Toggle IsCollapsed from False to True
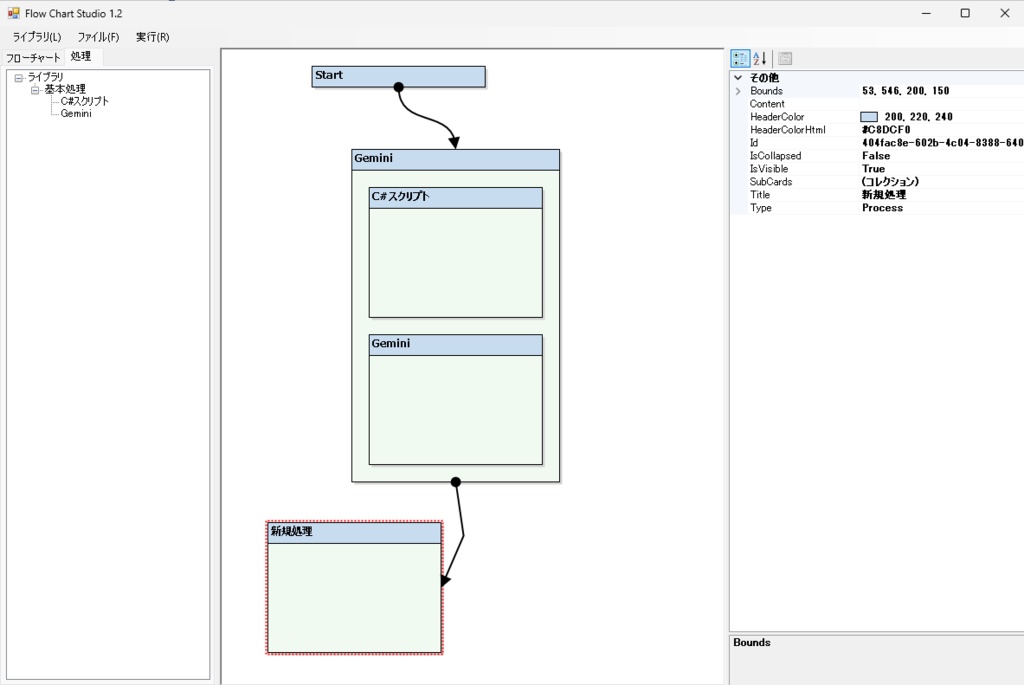This screenshot has height=685, width=1024. [x=880, y=155]
